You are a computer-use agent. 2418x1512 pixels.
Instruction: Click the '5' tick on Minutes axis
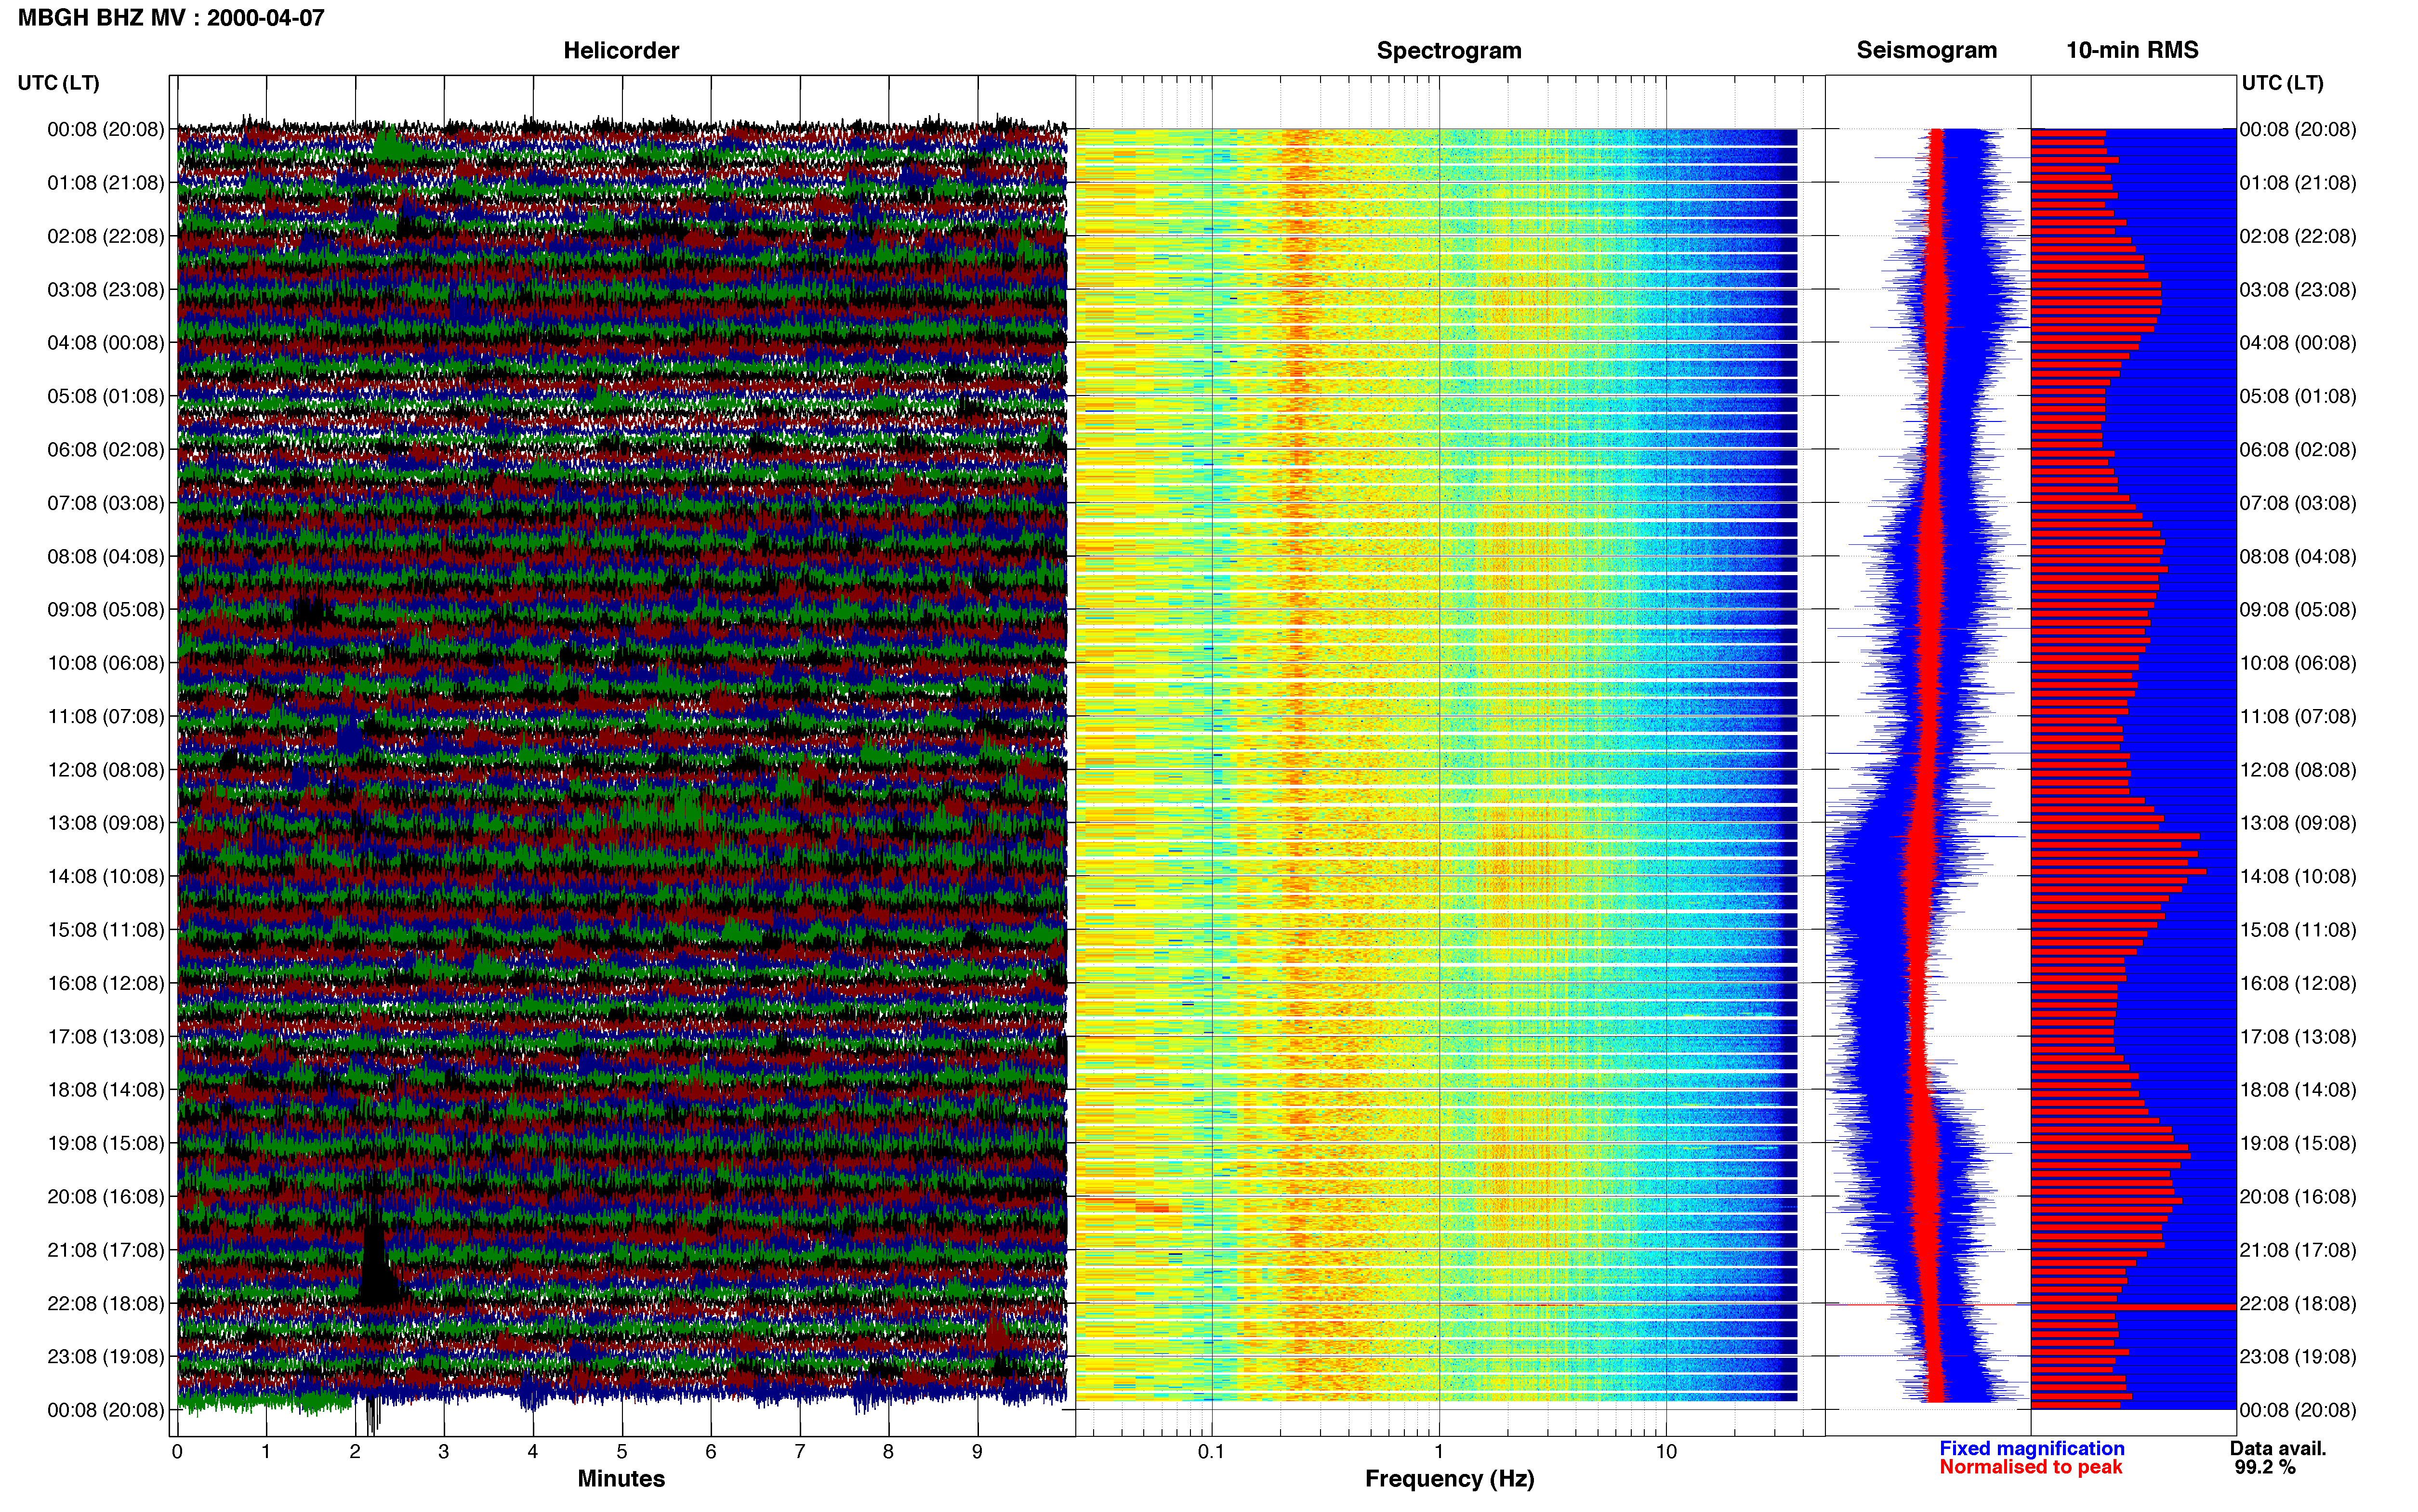point(622,1452)
